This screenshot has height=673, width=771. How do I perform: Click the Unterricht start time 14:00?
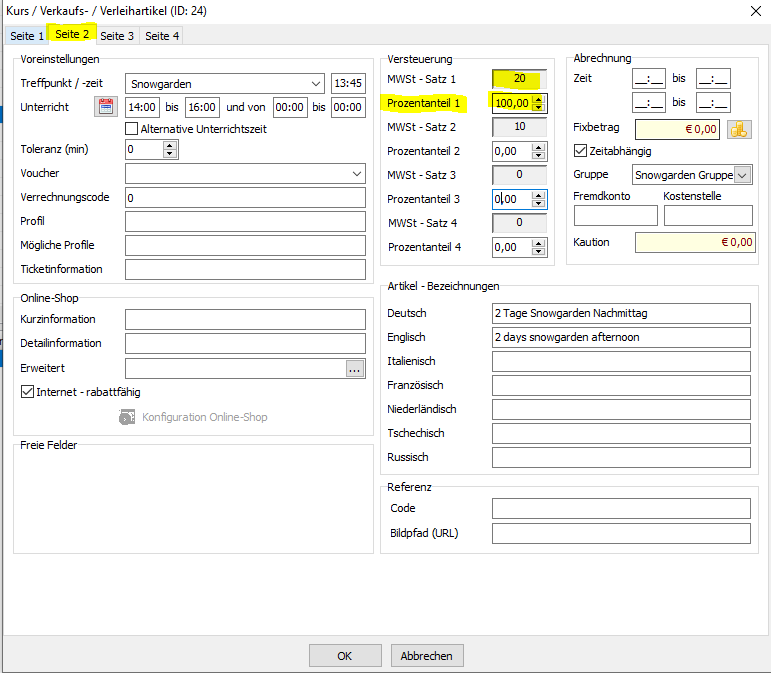[142, 107]
